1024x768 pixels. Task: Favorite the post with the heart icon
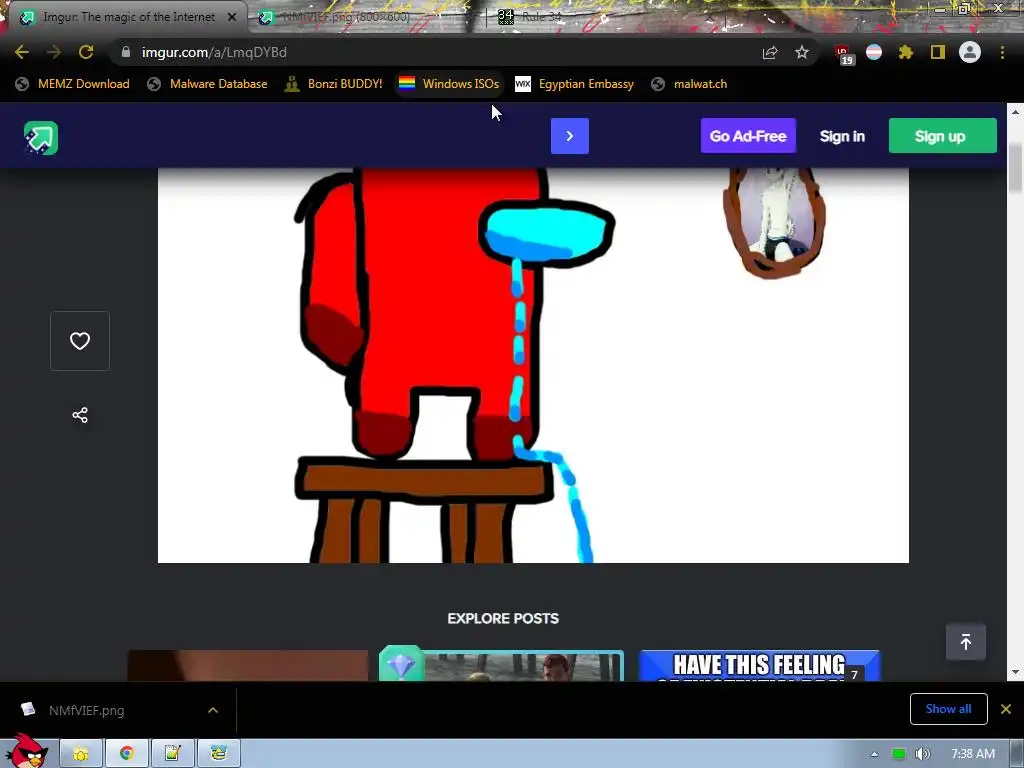[80, 341]
